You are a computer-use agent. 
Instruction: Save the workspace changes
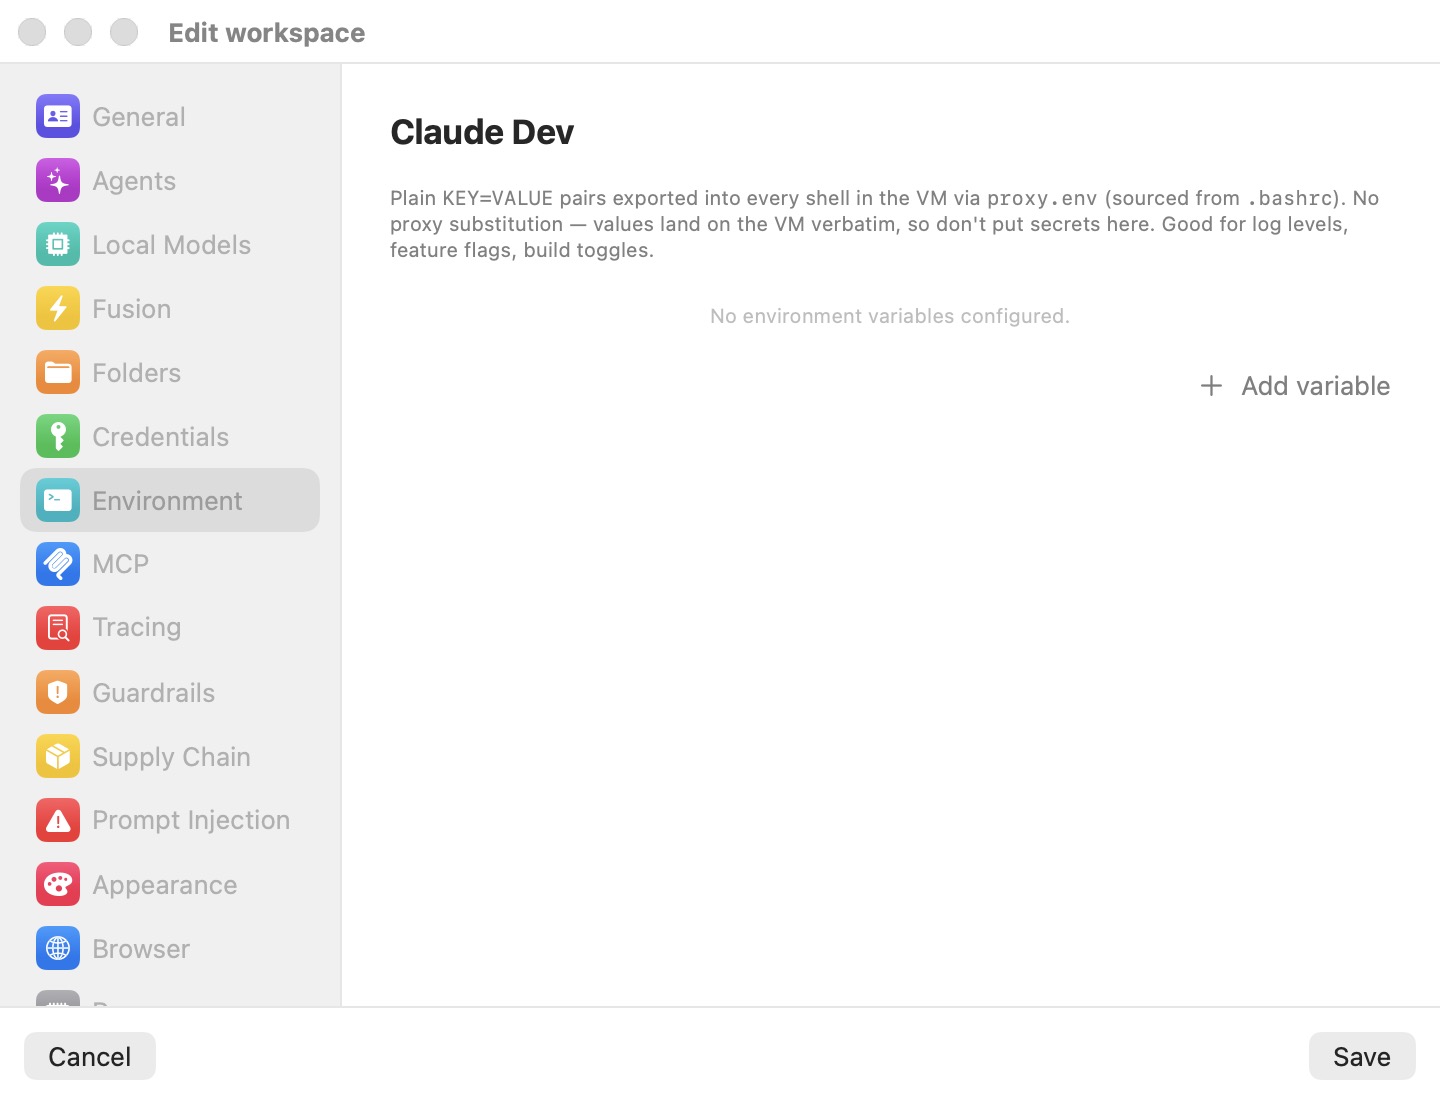1362,1056
